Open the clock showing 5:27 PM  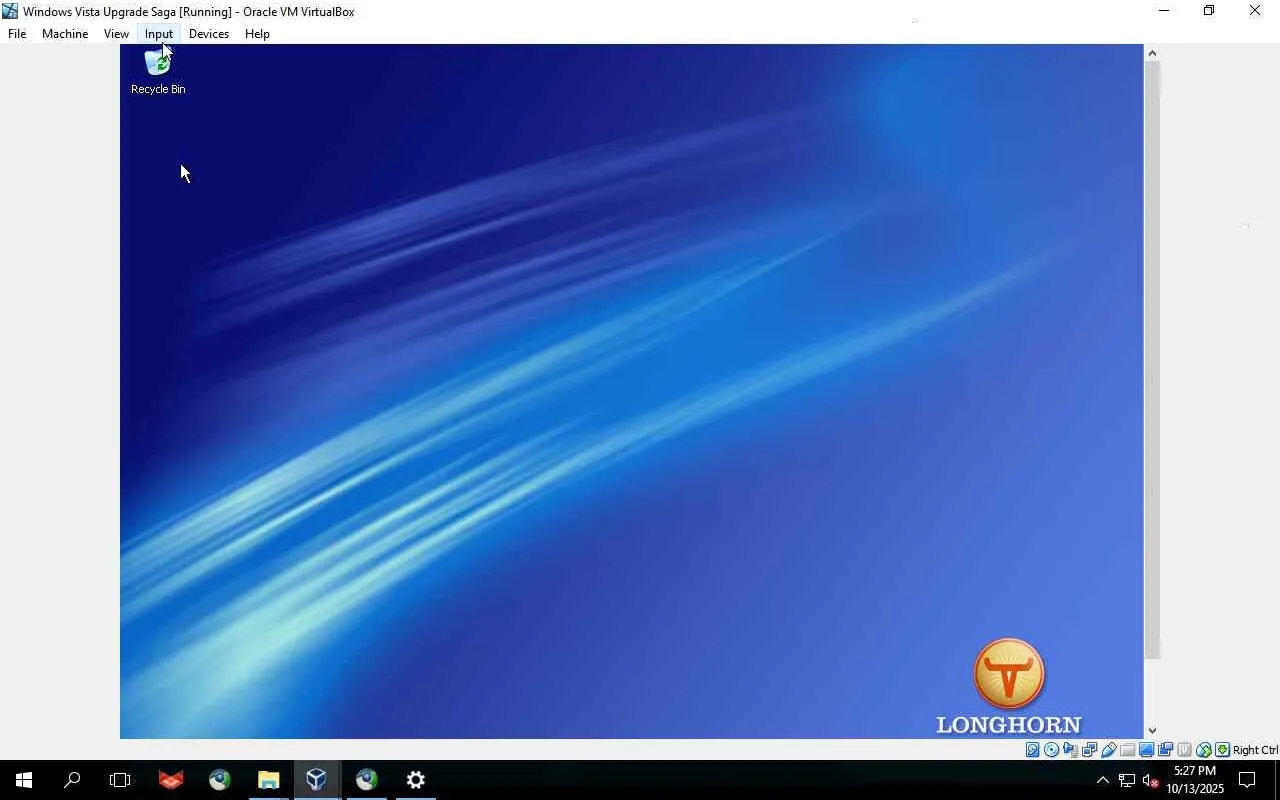pos(1195,780)
